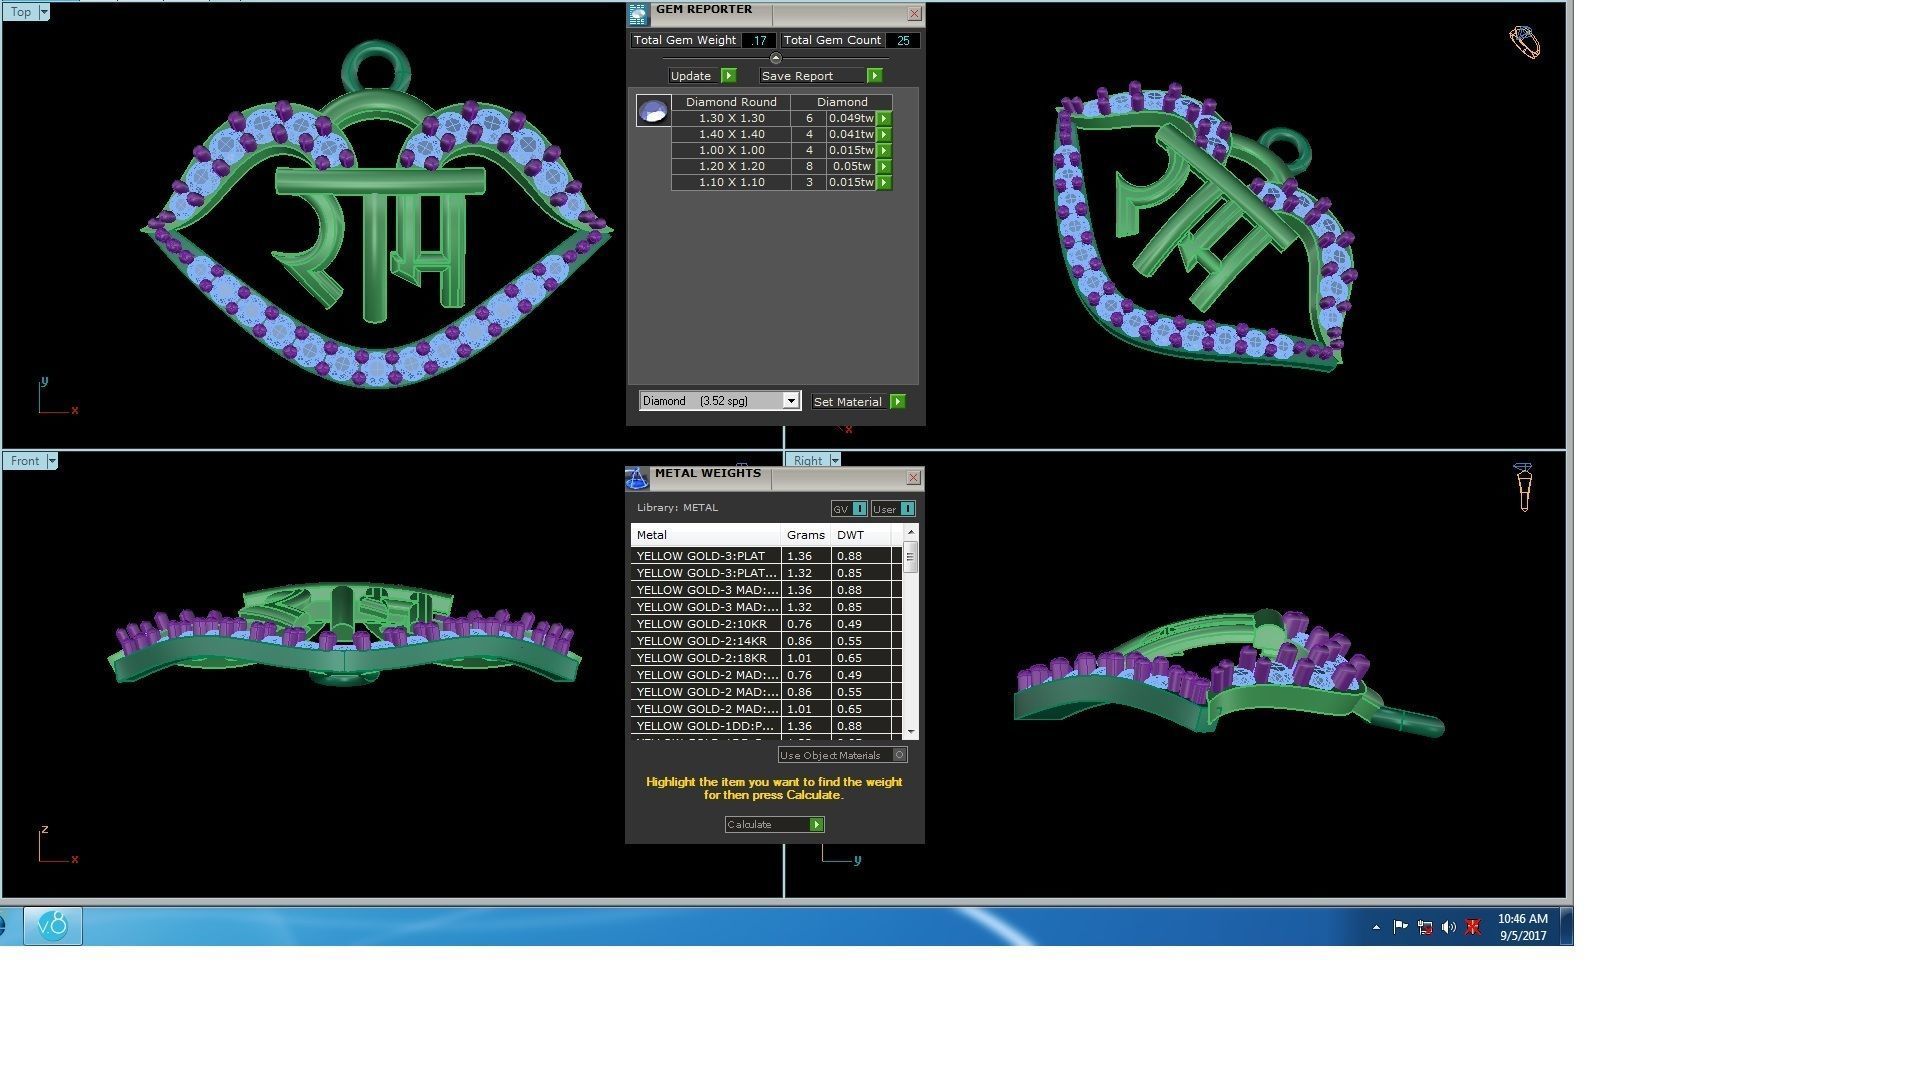The image size is (1920, 1080).
Task: Click the Metal Weights panel icon
Action: point(637,479)
